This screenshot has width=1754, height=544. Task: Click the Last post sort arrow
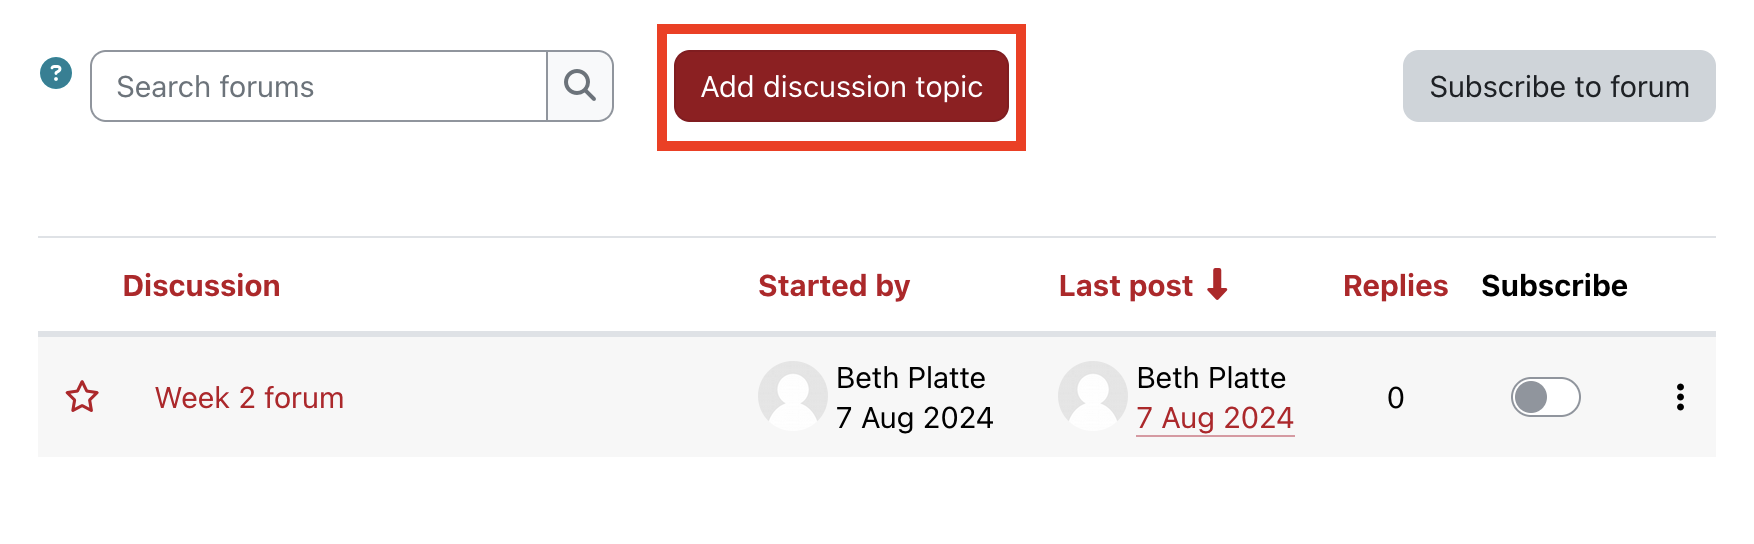pyautogui.click(x=1217, y=285)
